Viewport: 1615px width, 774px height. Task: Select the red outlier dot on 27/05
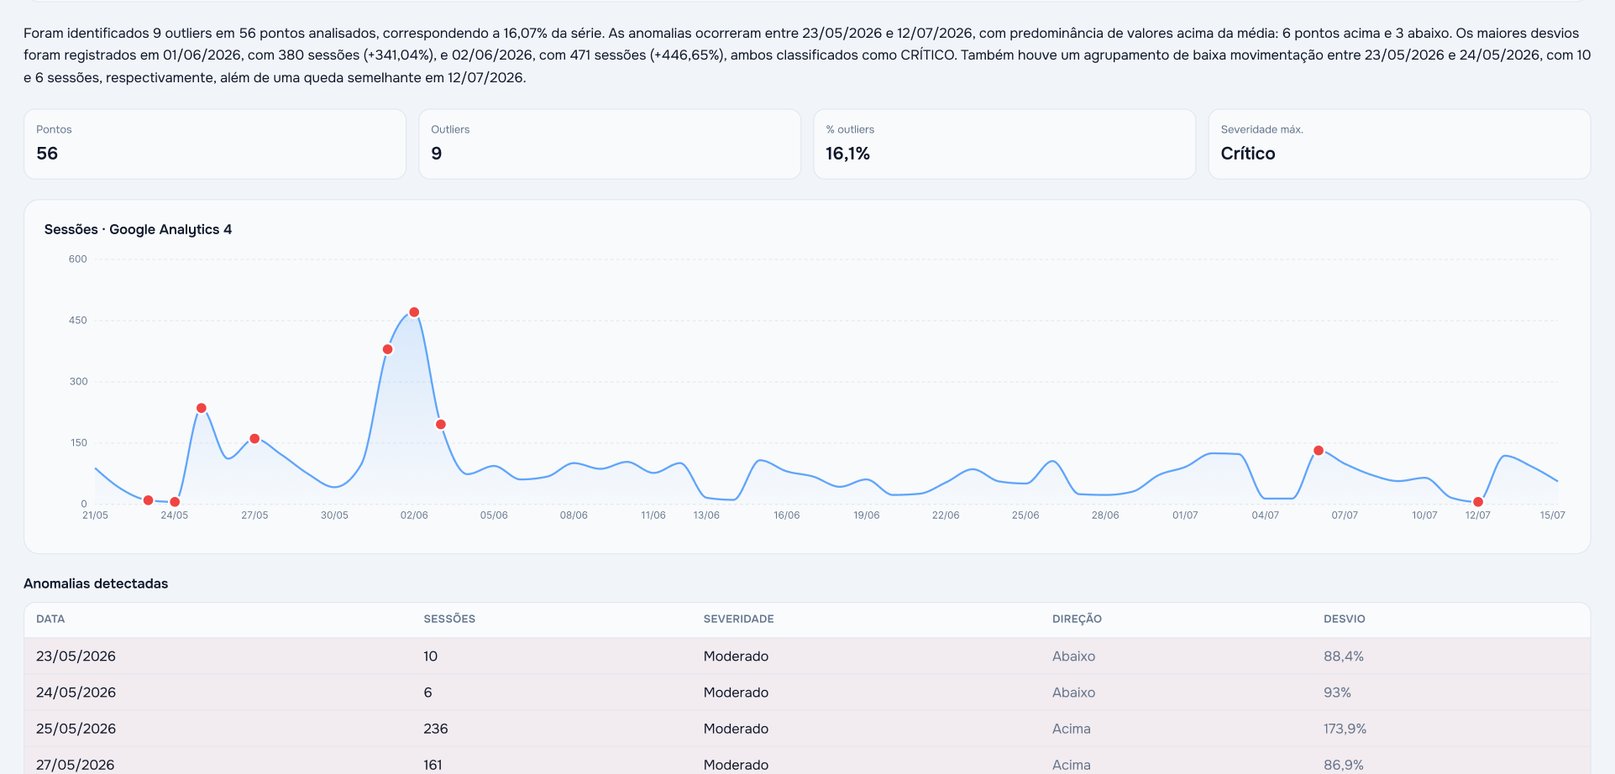click(255, 439)
